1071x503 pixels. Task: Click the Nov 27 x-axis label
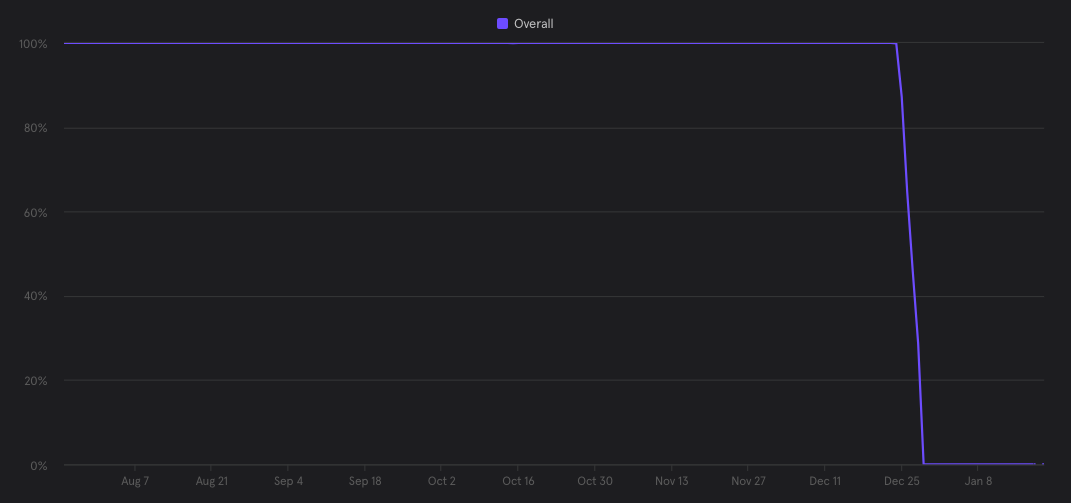coord(748,481)
